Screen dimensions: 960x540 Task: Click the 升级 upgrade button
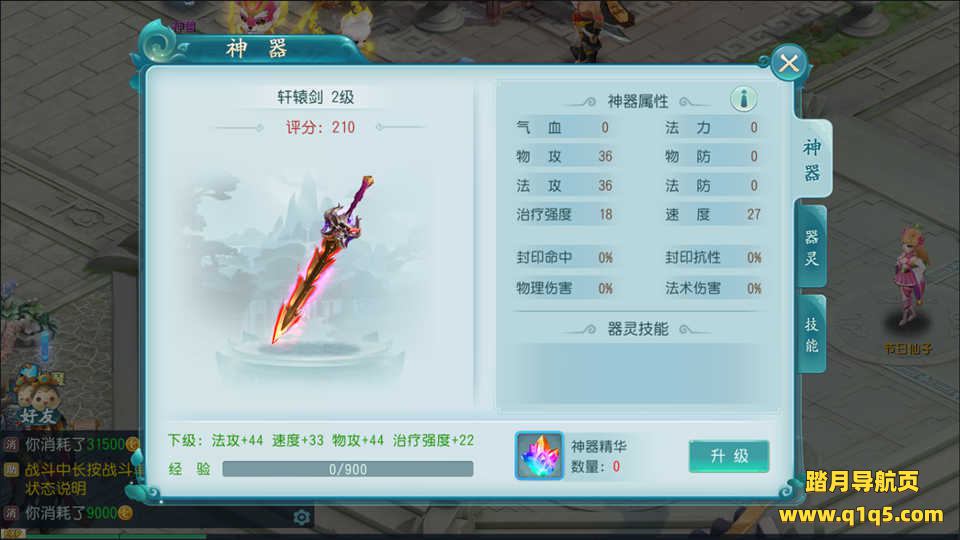click(729, 456)
